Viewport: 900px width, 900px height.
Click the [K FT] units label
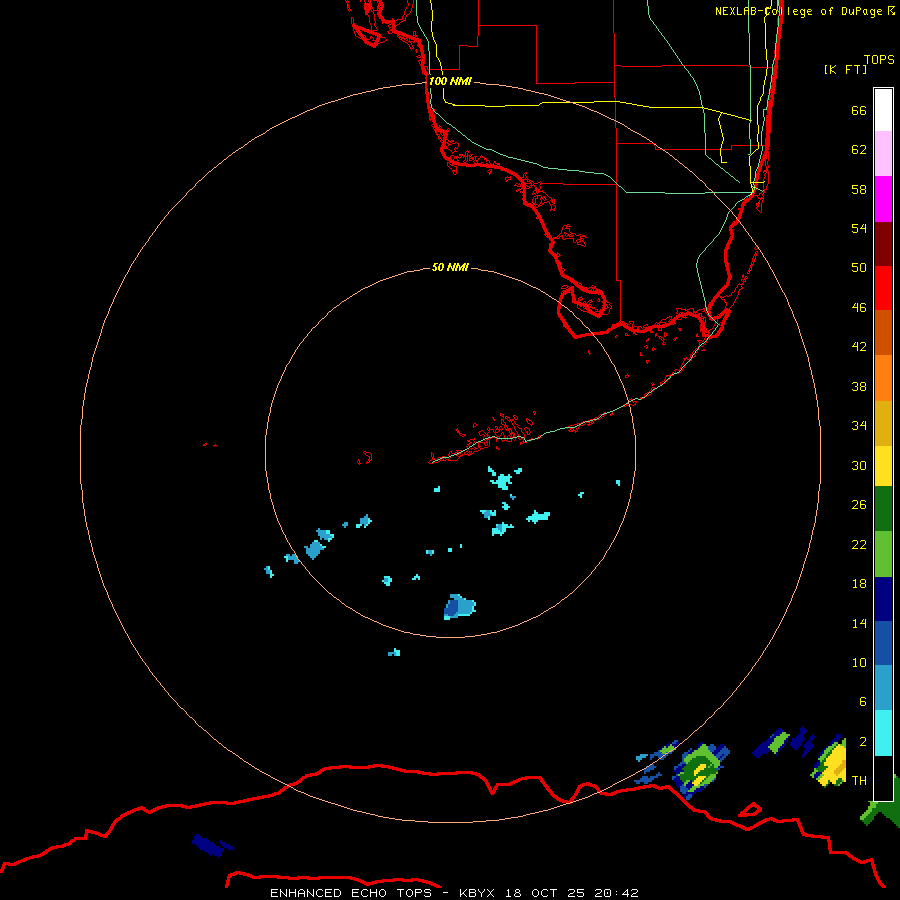point(845,69)
